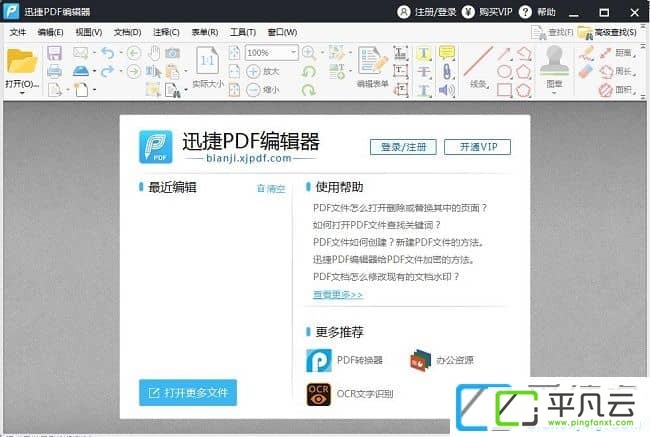Screen dimensions: 650x437
Task: Select the highlight text tool
Action: click(424, 53)
